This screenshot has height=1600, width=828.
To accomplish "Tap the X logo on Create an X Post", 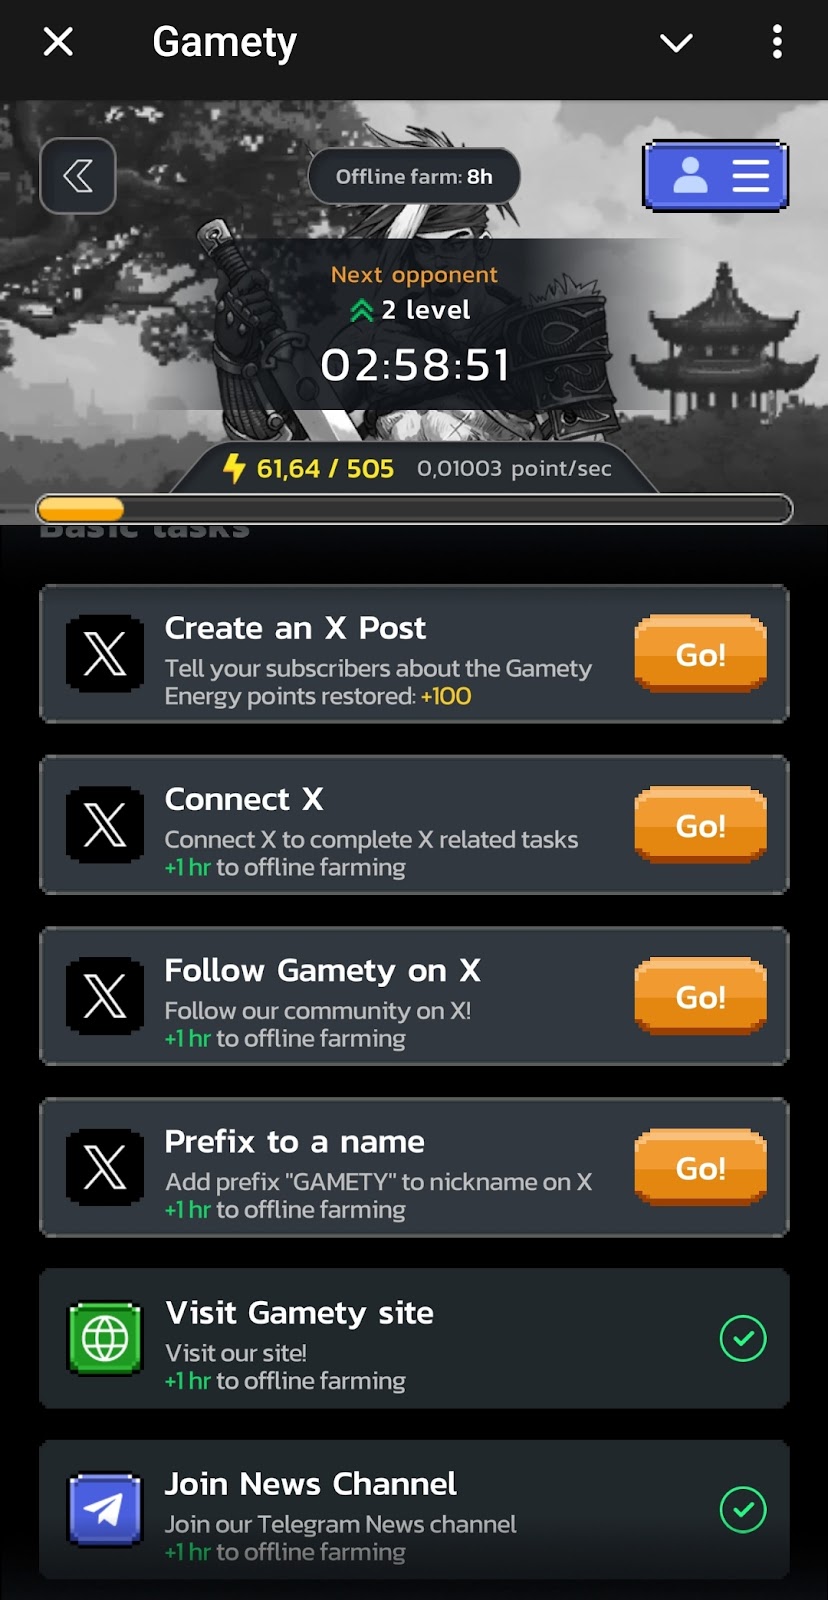I will (x=105, y=654).
